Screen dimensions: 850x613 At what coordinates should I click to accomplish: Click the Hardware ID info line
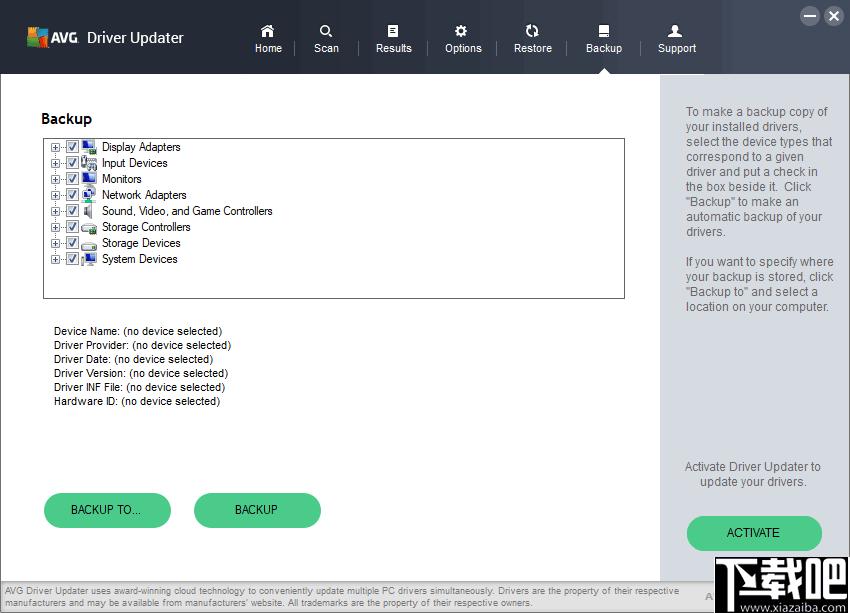point(137,402)
